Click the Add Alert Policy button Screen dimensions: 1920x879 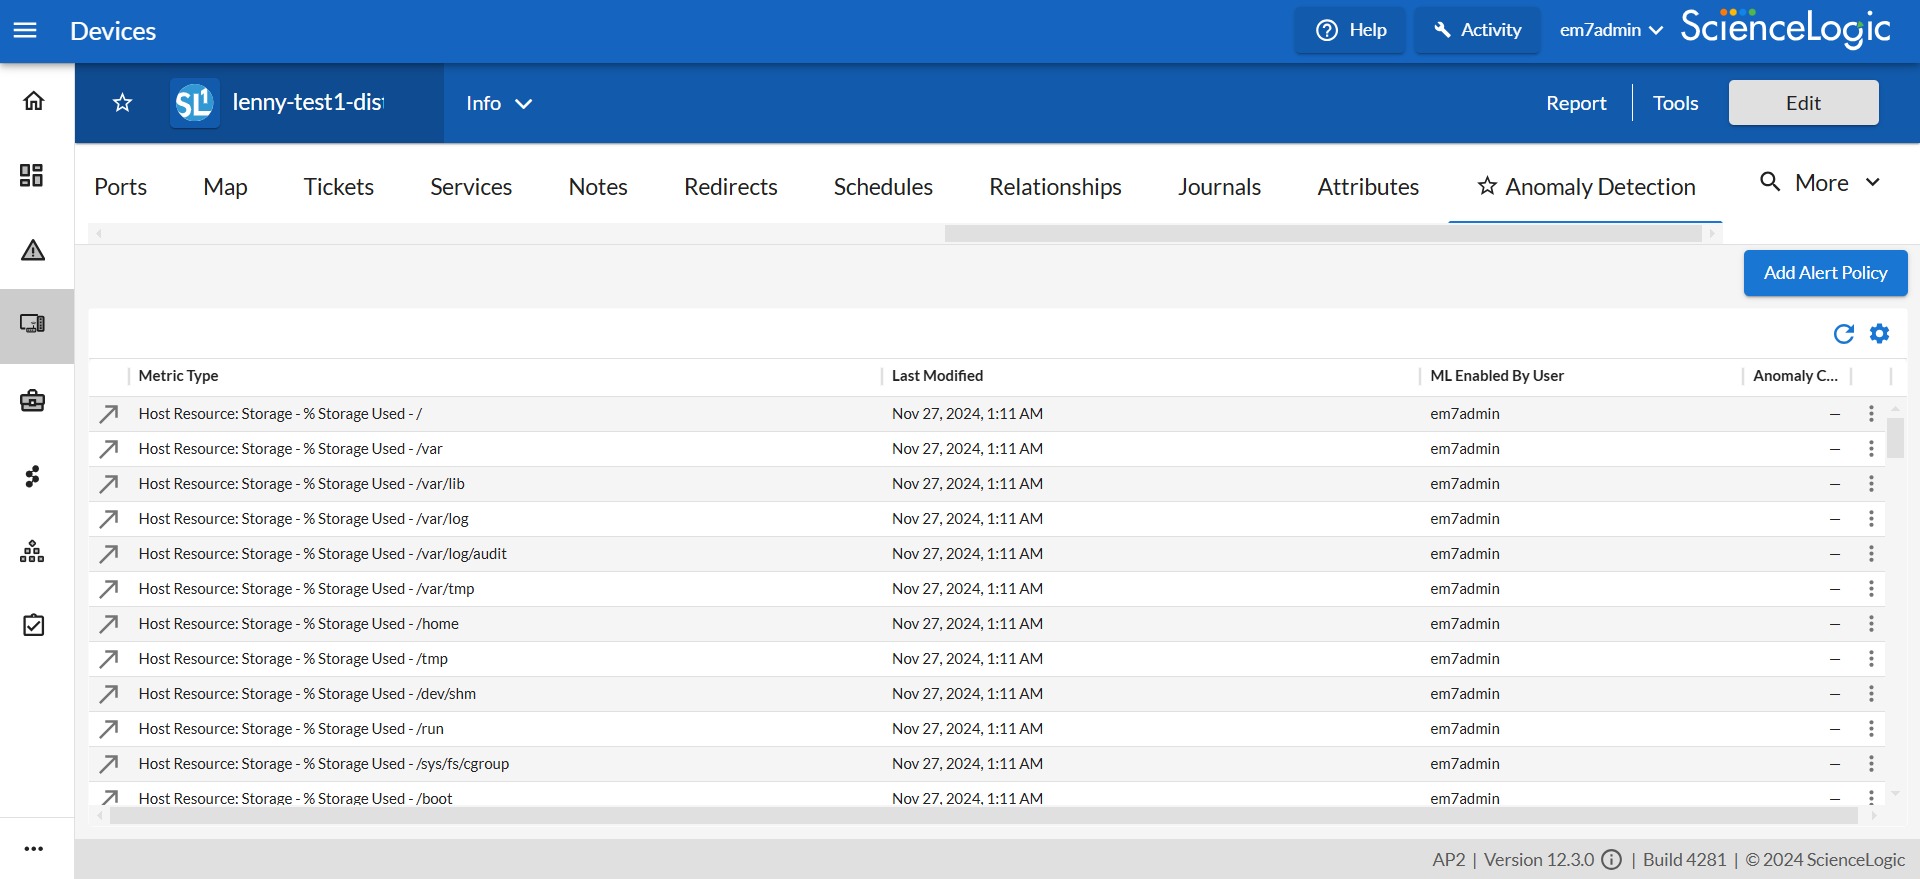pyautogui.click(x=1825, y=273)
